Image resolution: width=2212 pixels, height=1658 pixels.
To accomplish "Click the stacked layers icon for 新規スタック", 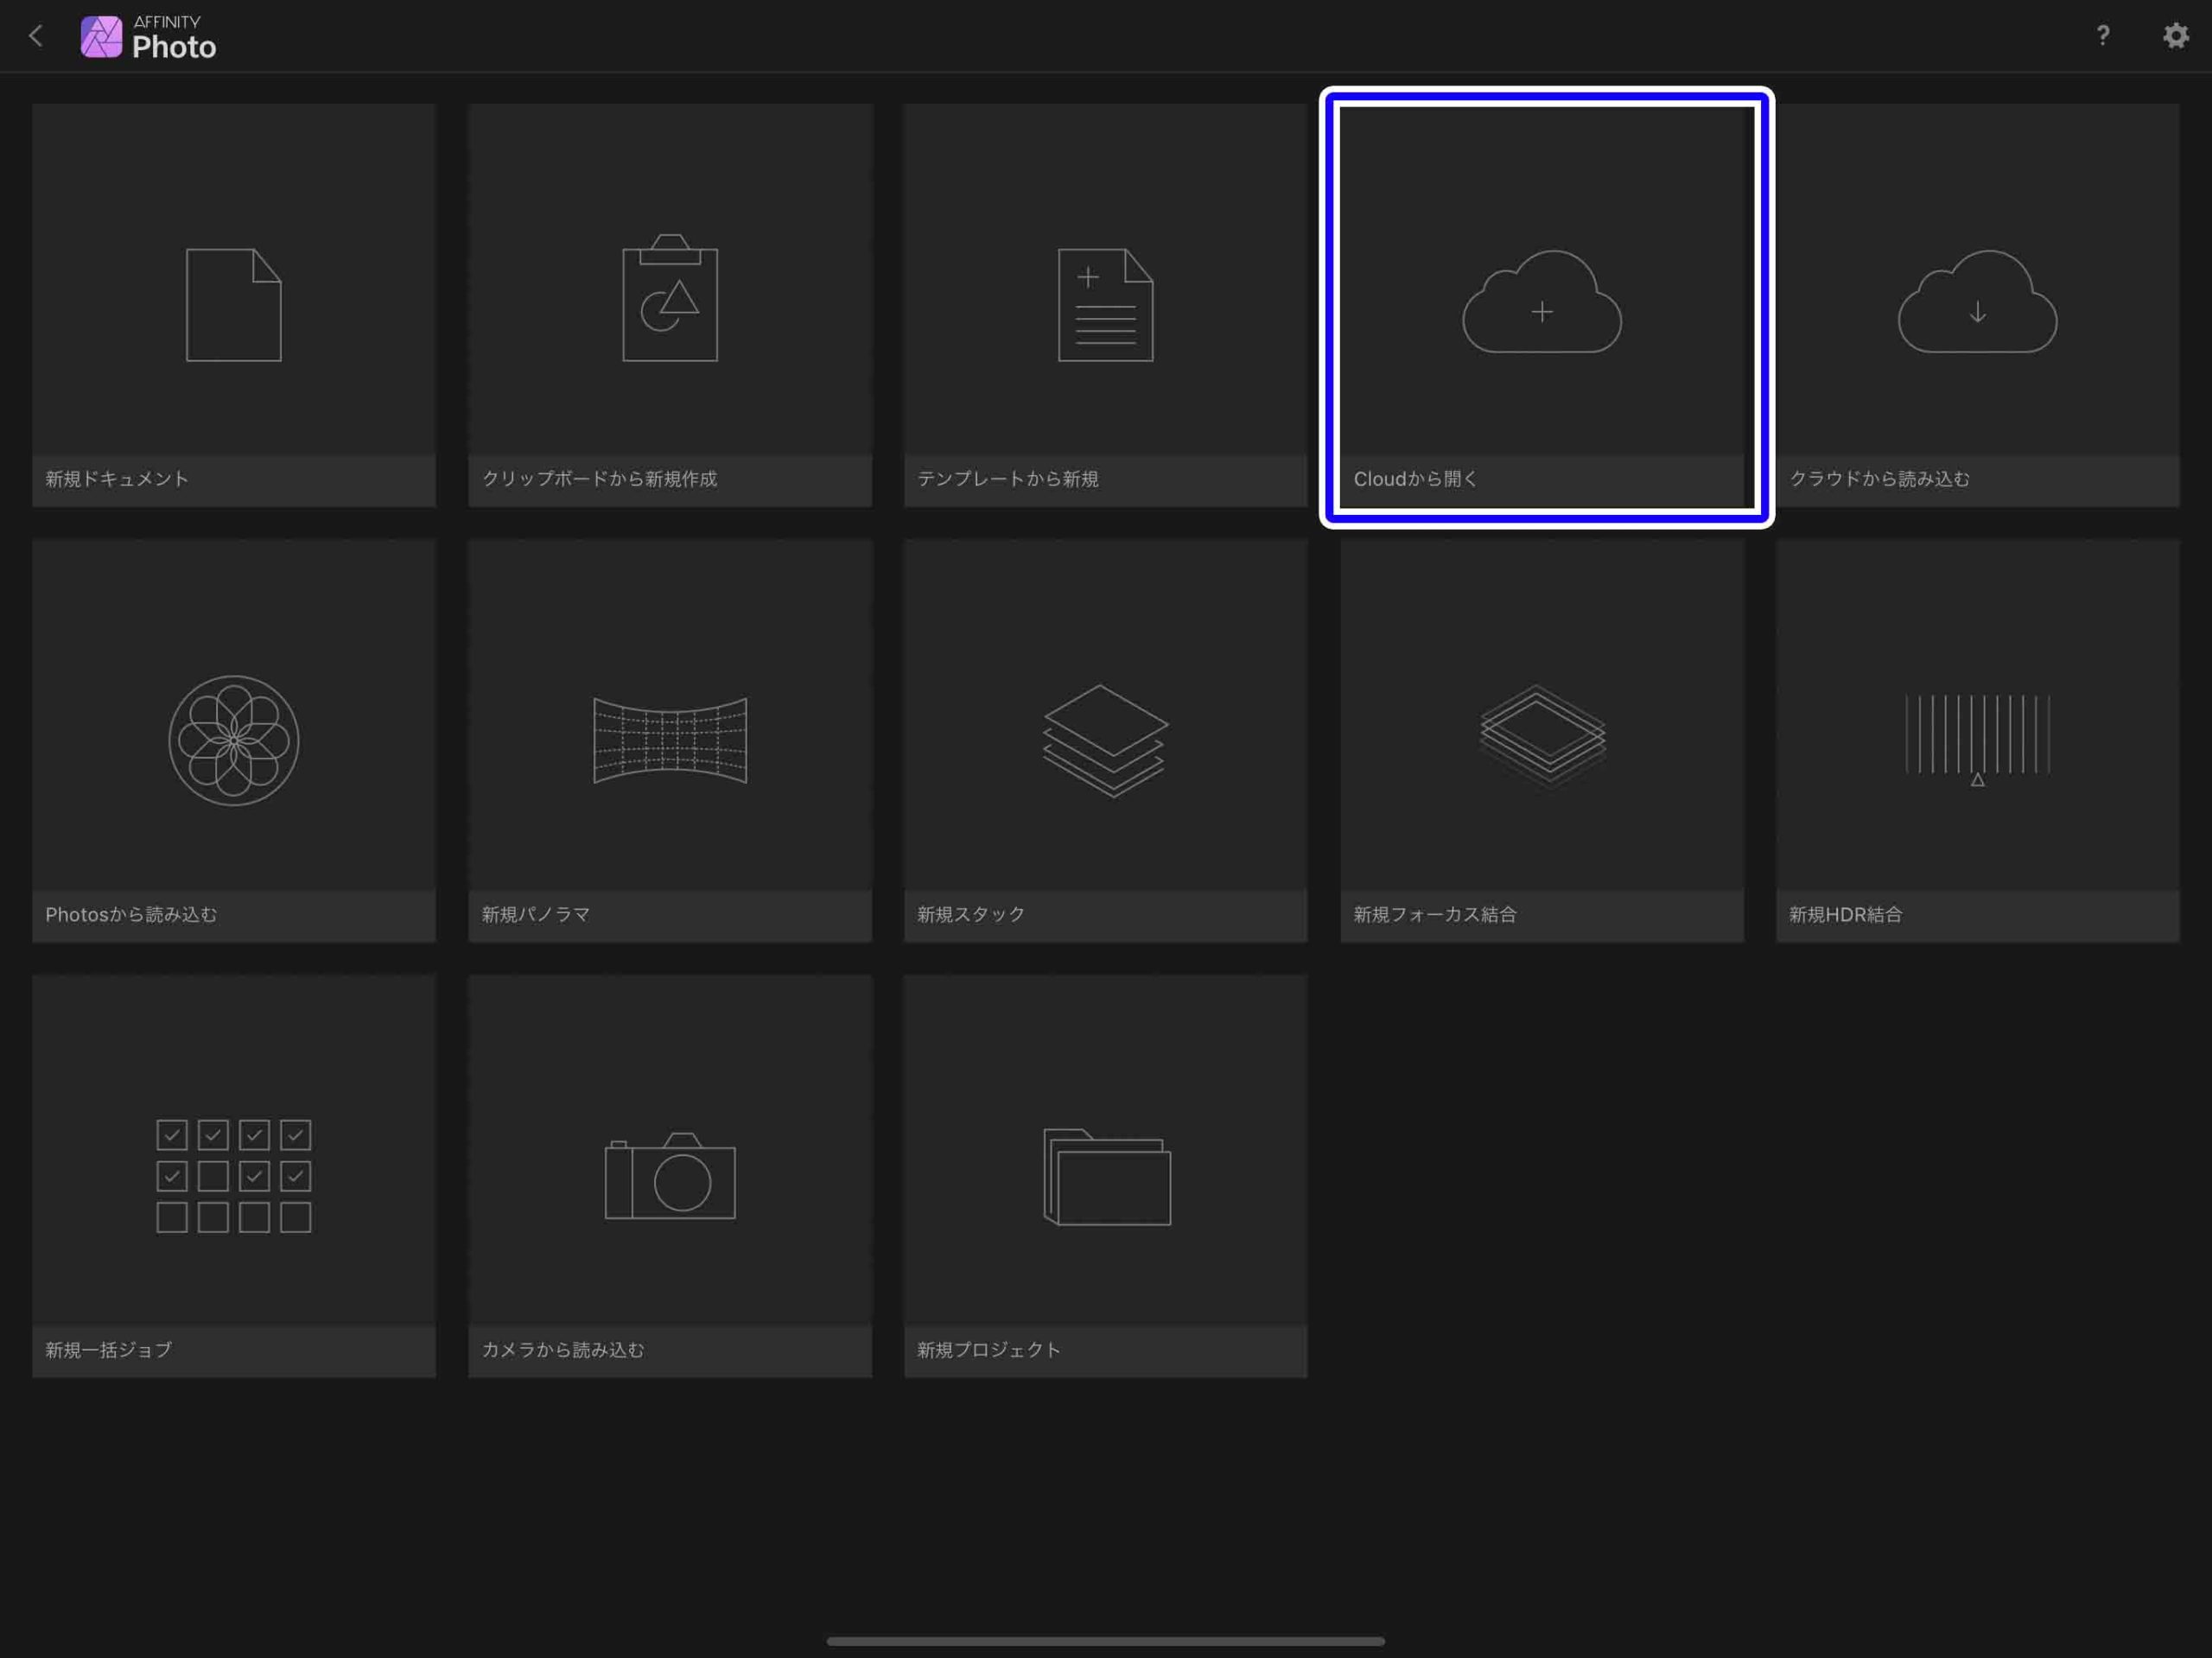I will (x=1106, y=740).
